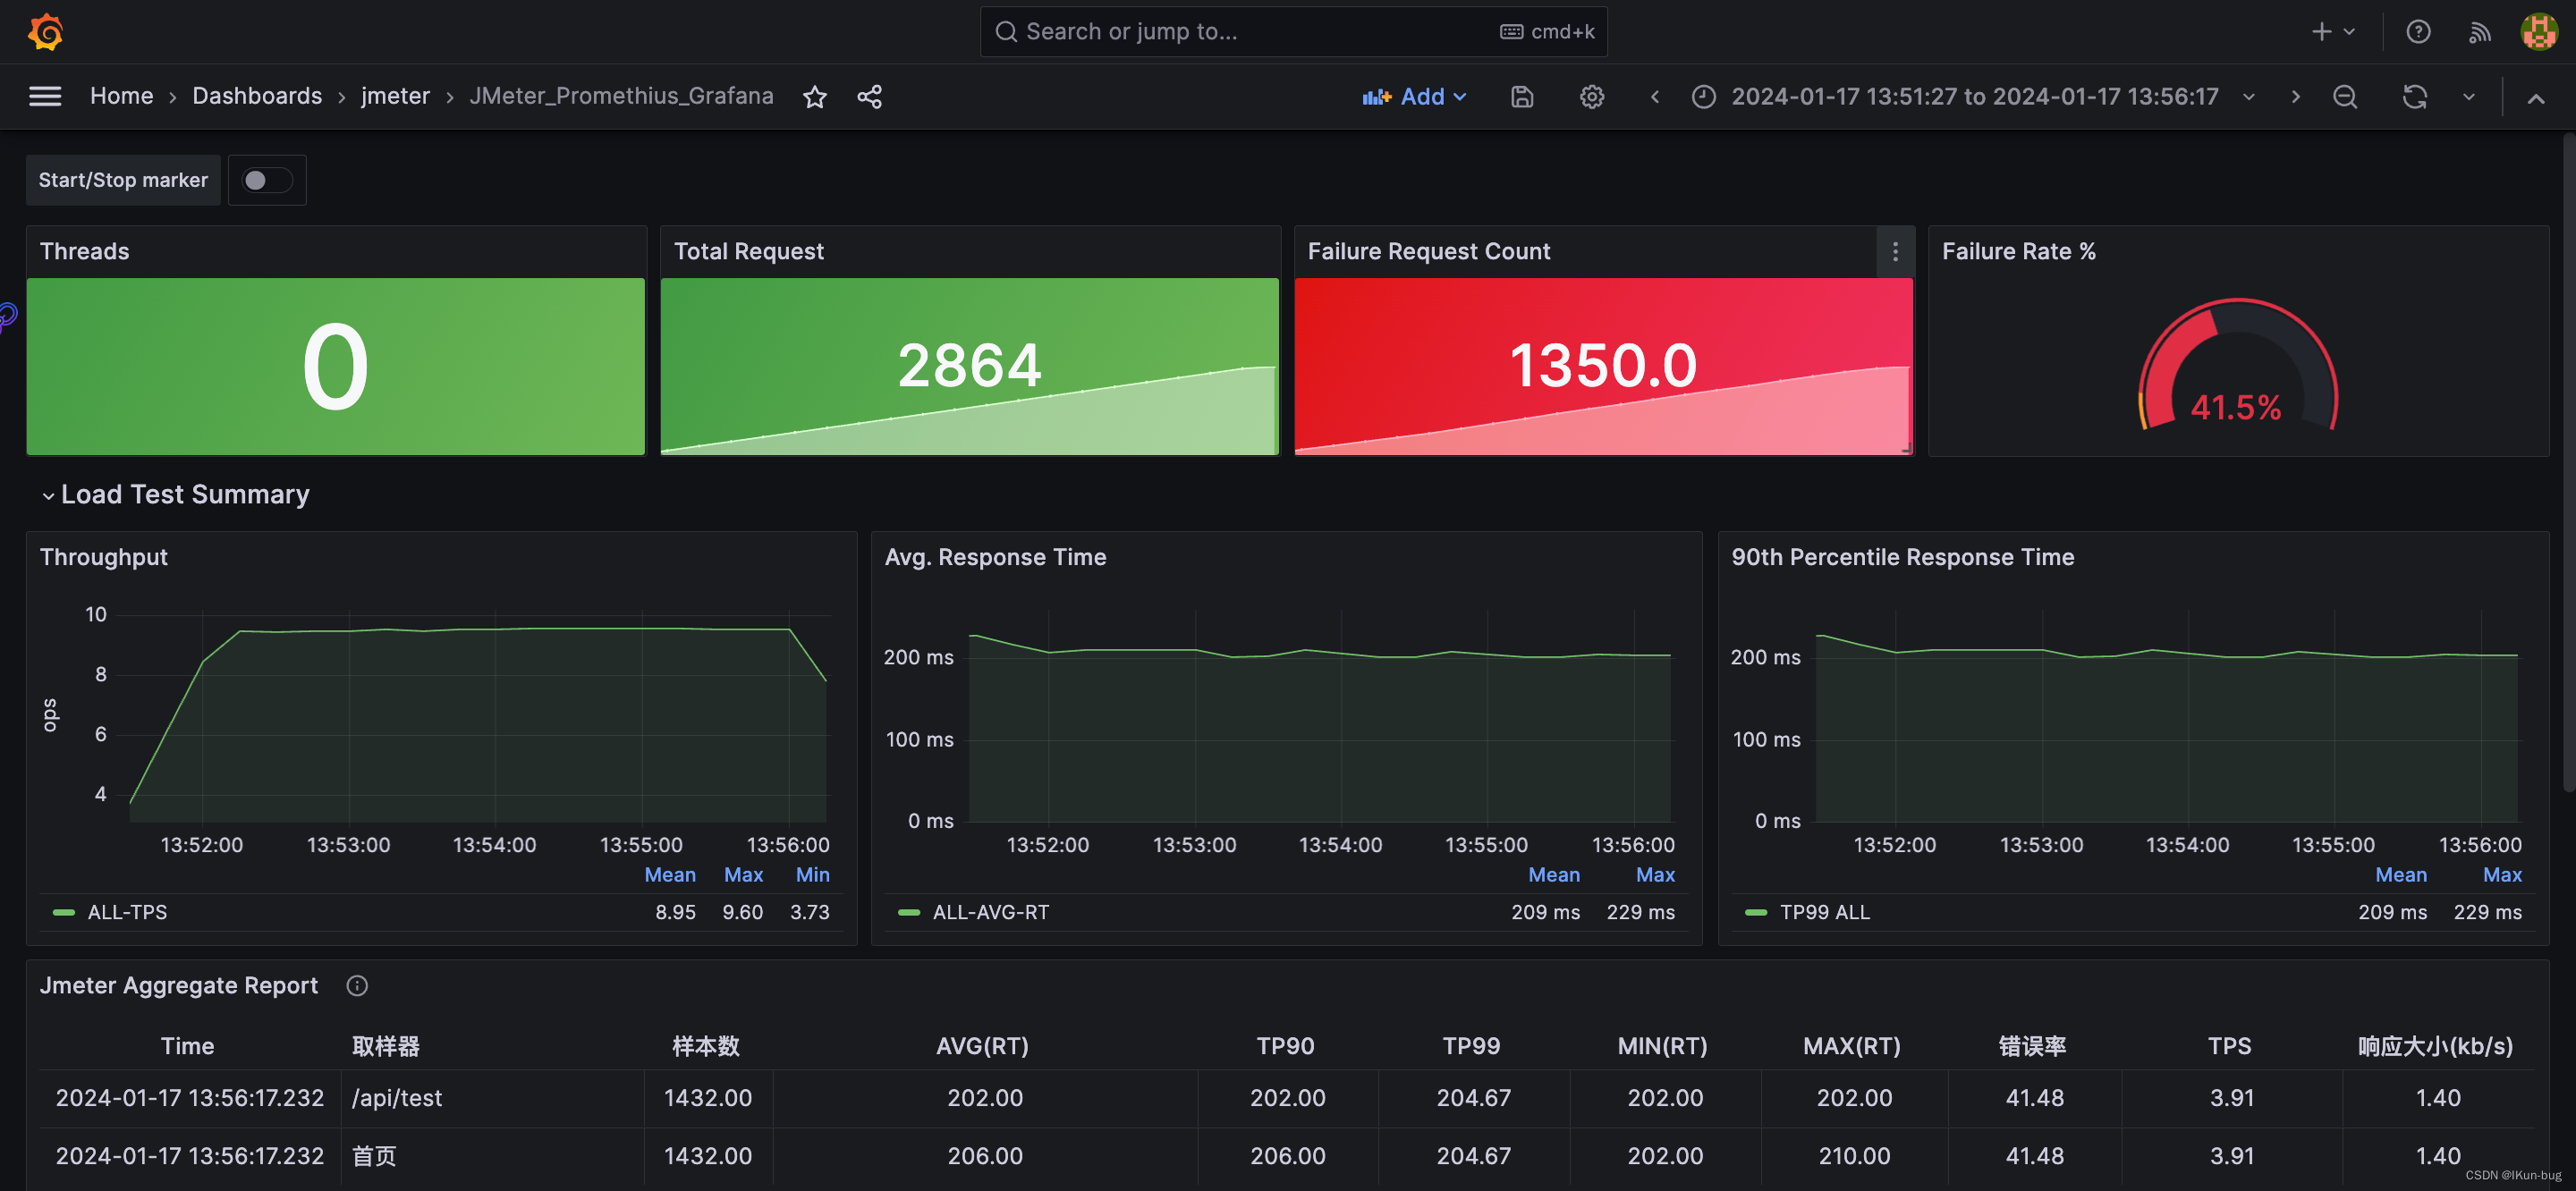
Task: Click the TP99 ALL legend color swatch
Action: pos(1755,912)
